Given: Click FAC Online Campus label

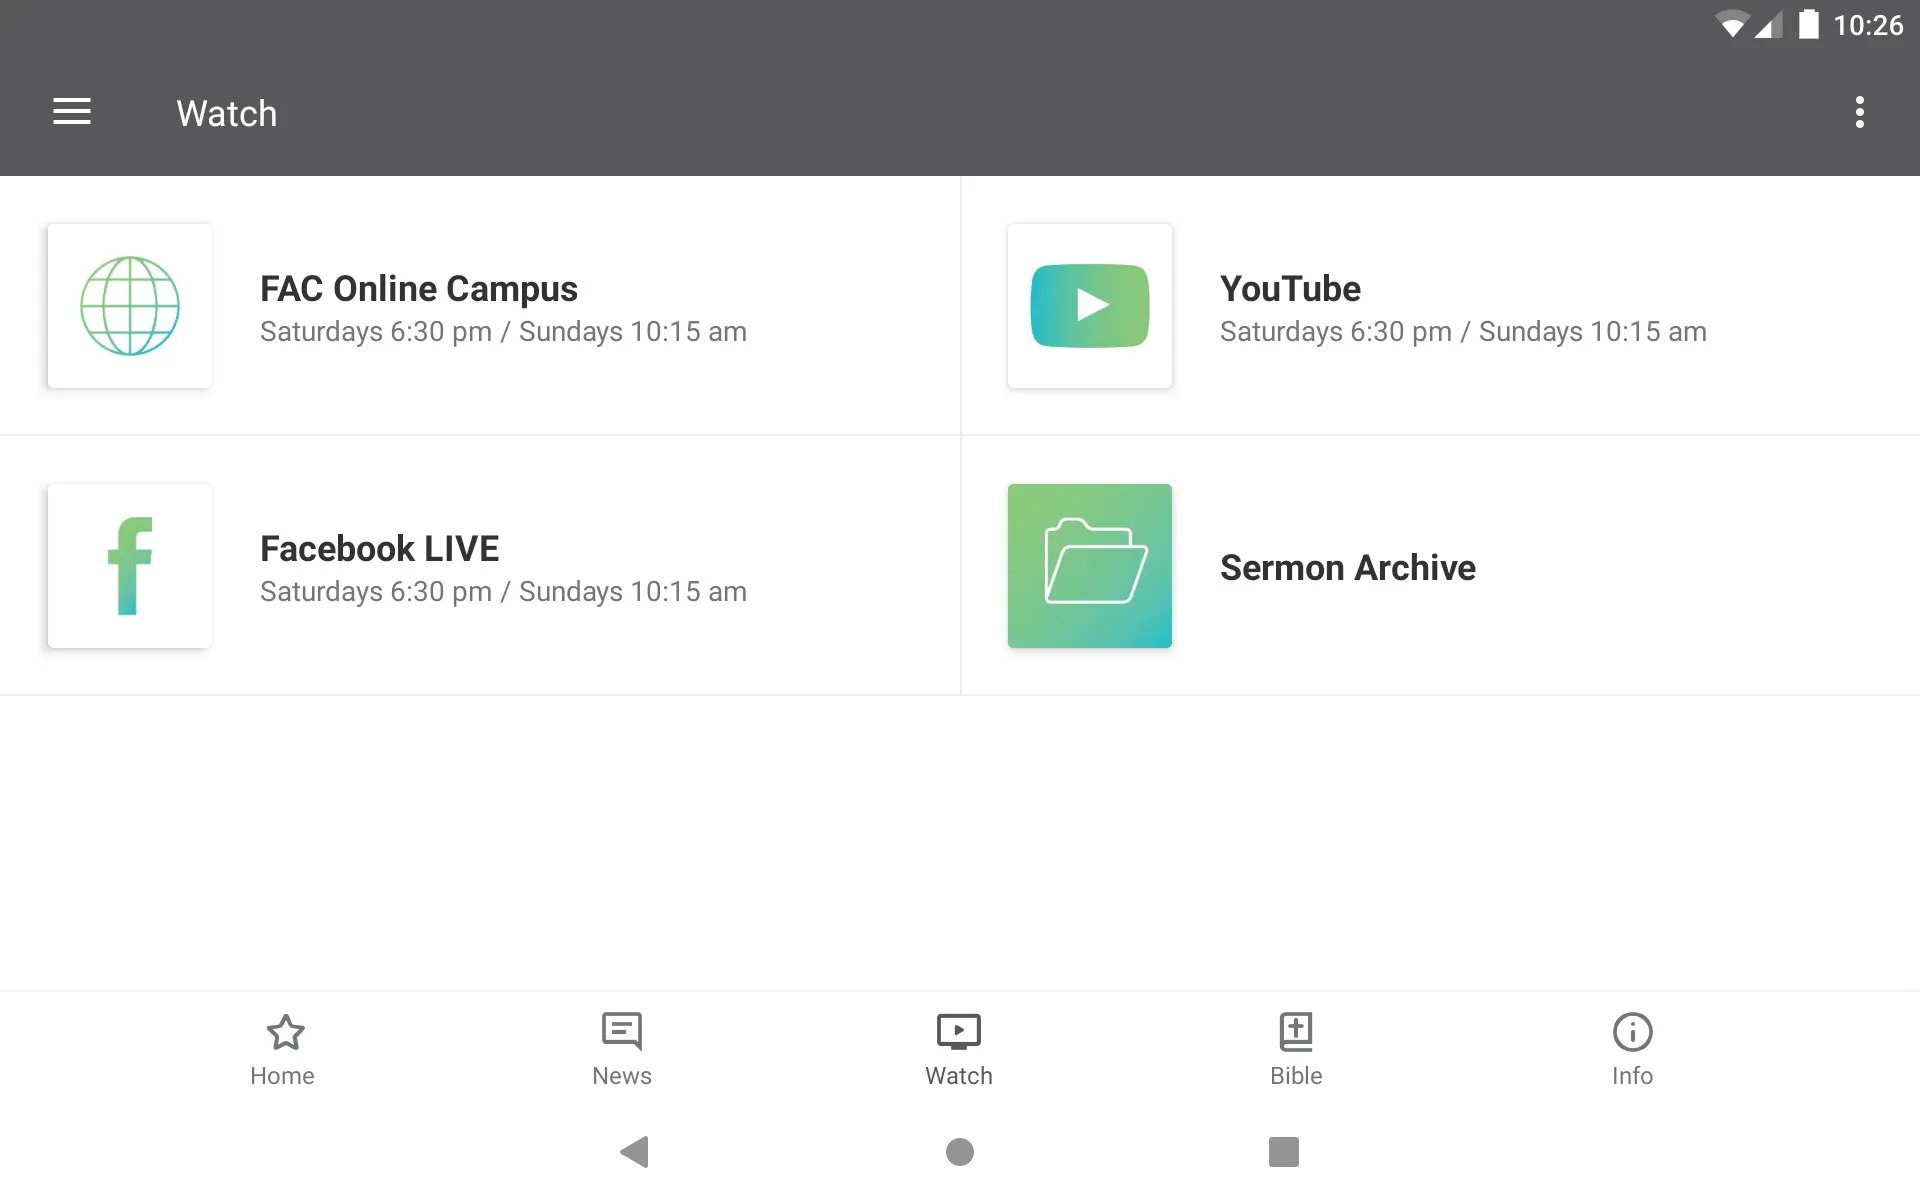Looking at the screenshot, I should click(x=417, y=288).
